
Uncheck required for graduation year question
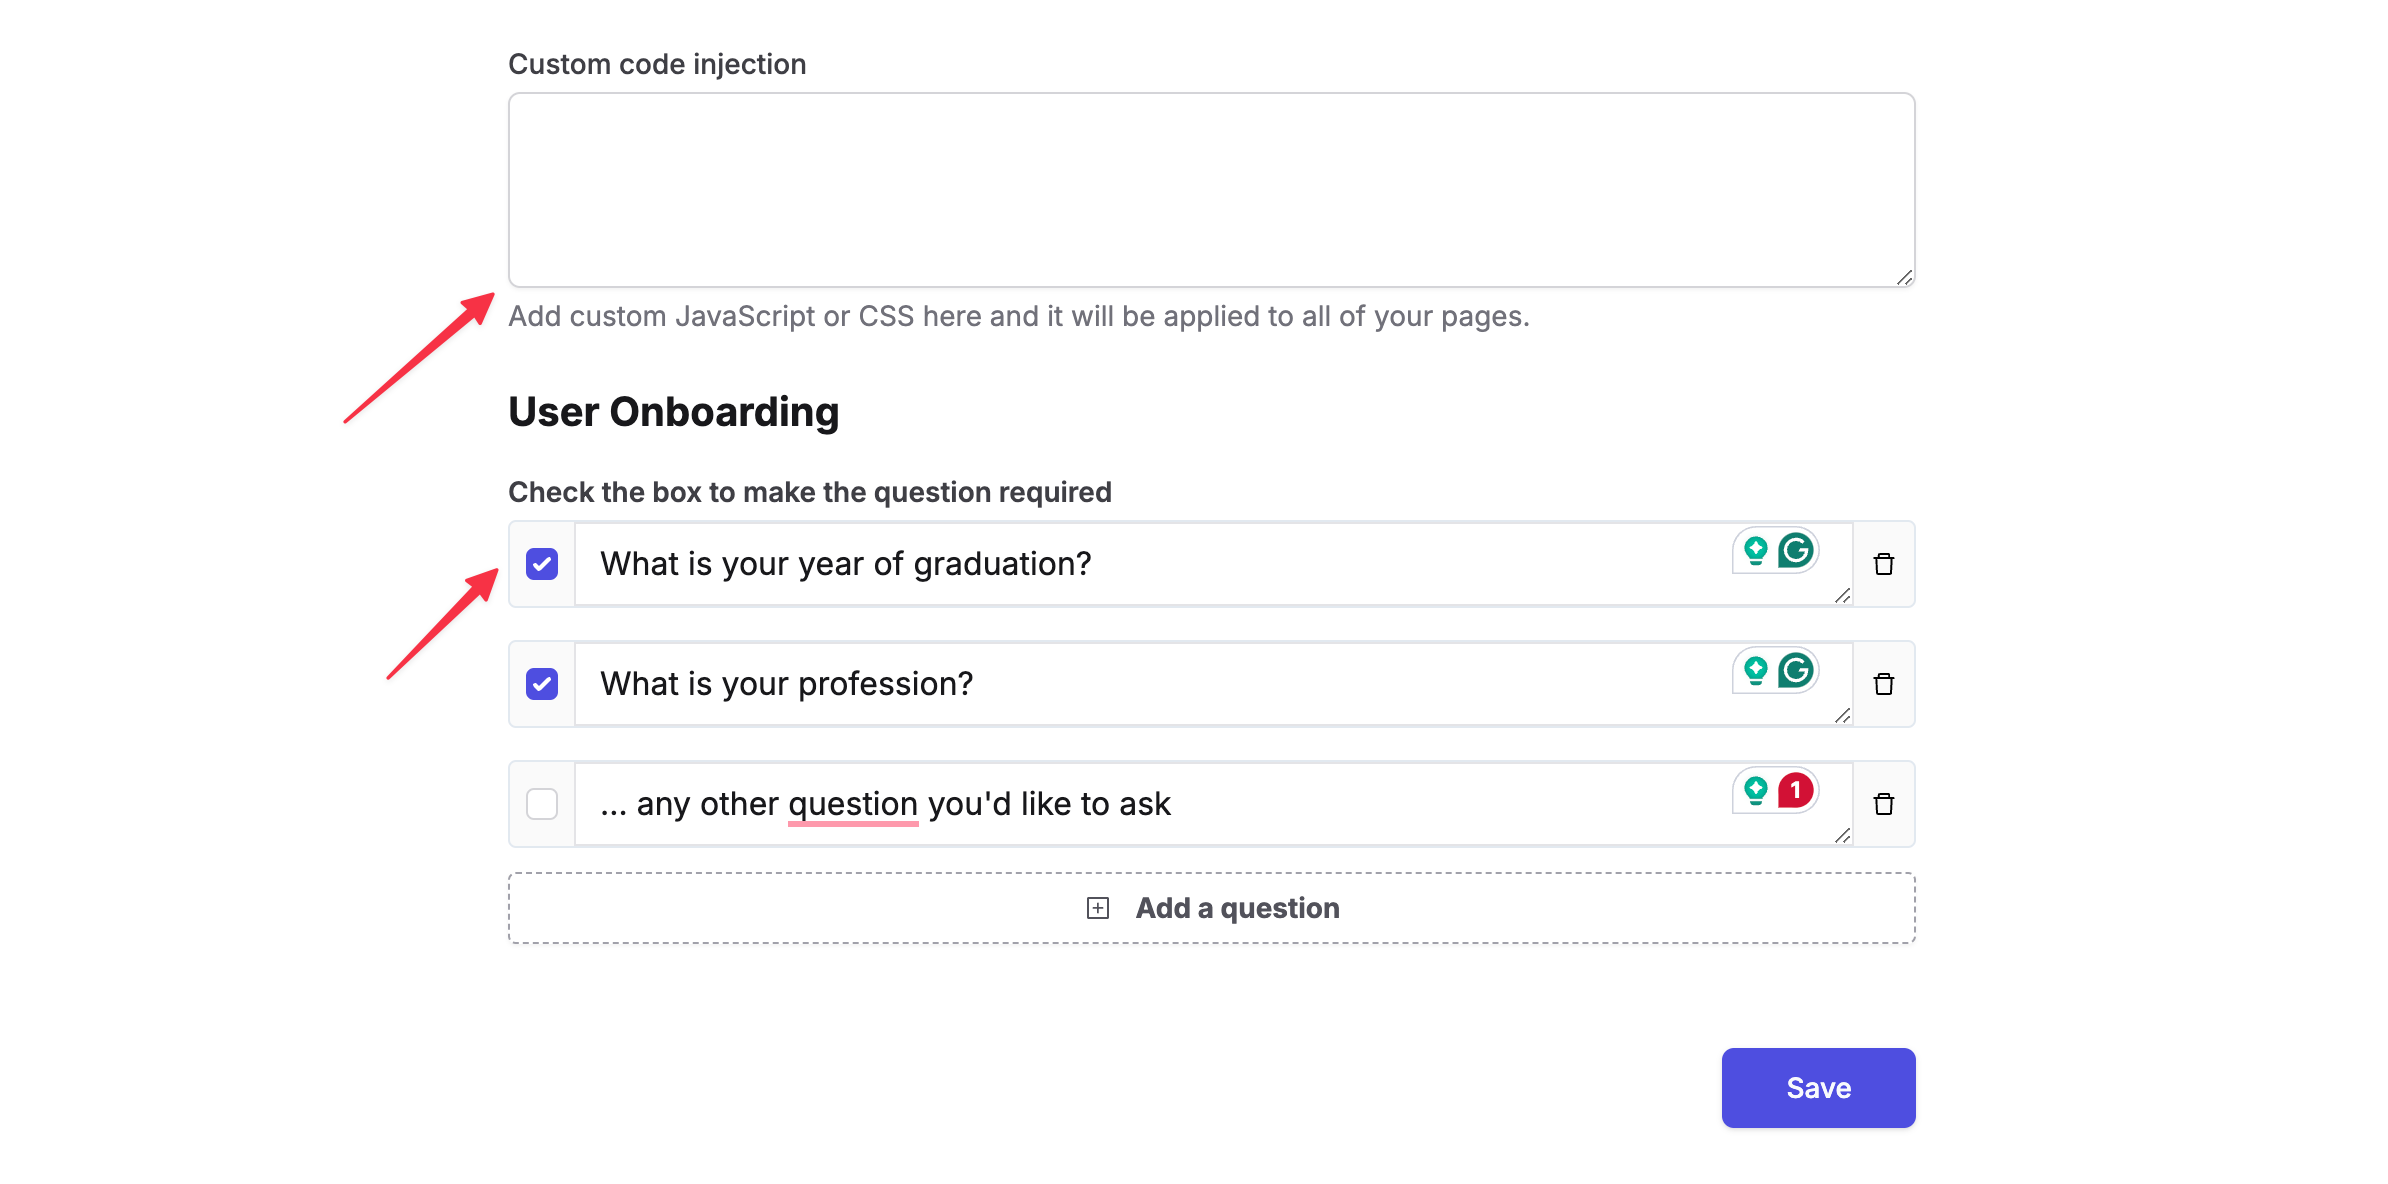coord(542,564)
